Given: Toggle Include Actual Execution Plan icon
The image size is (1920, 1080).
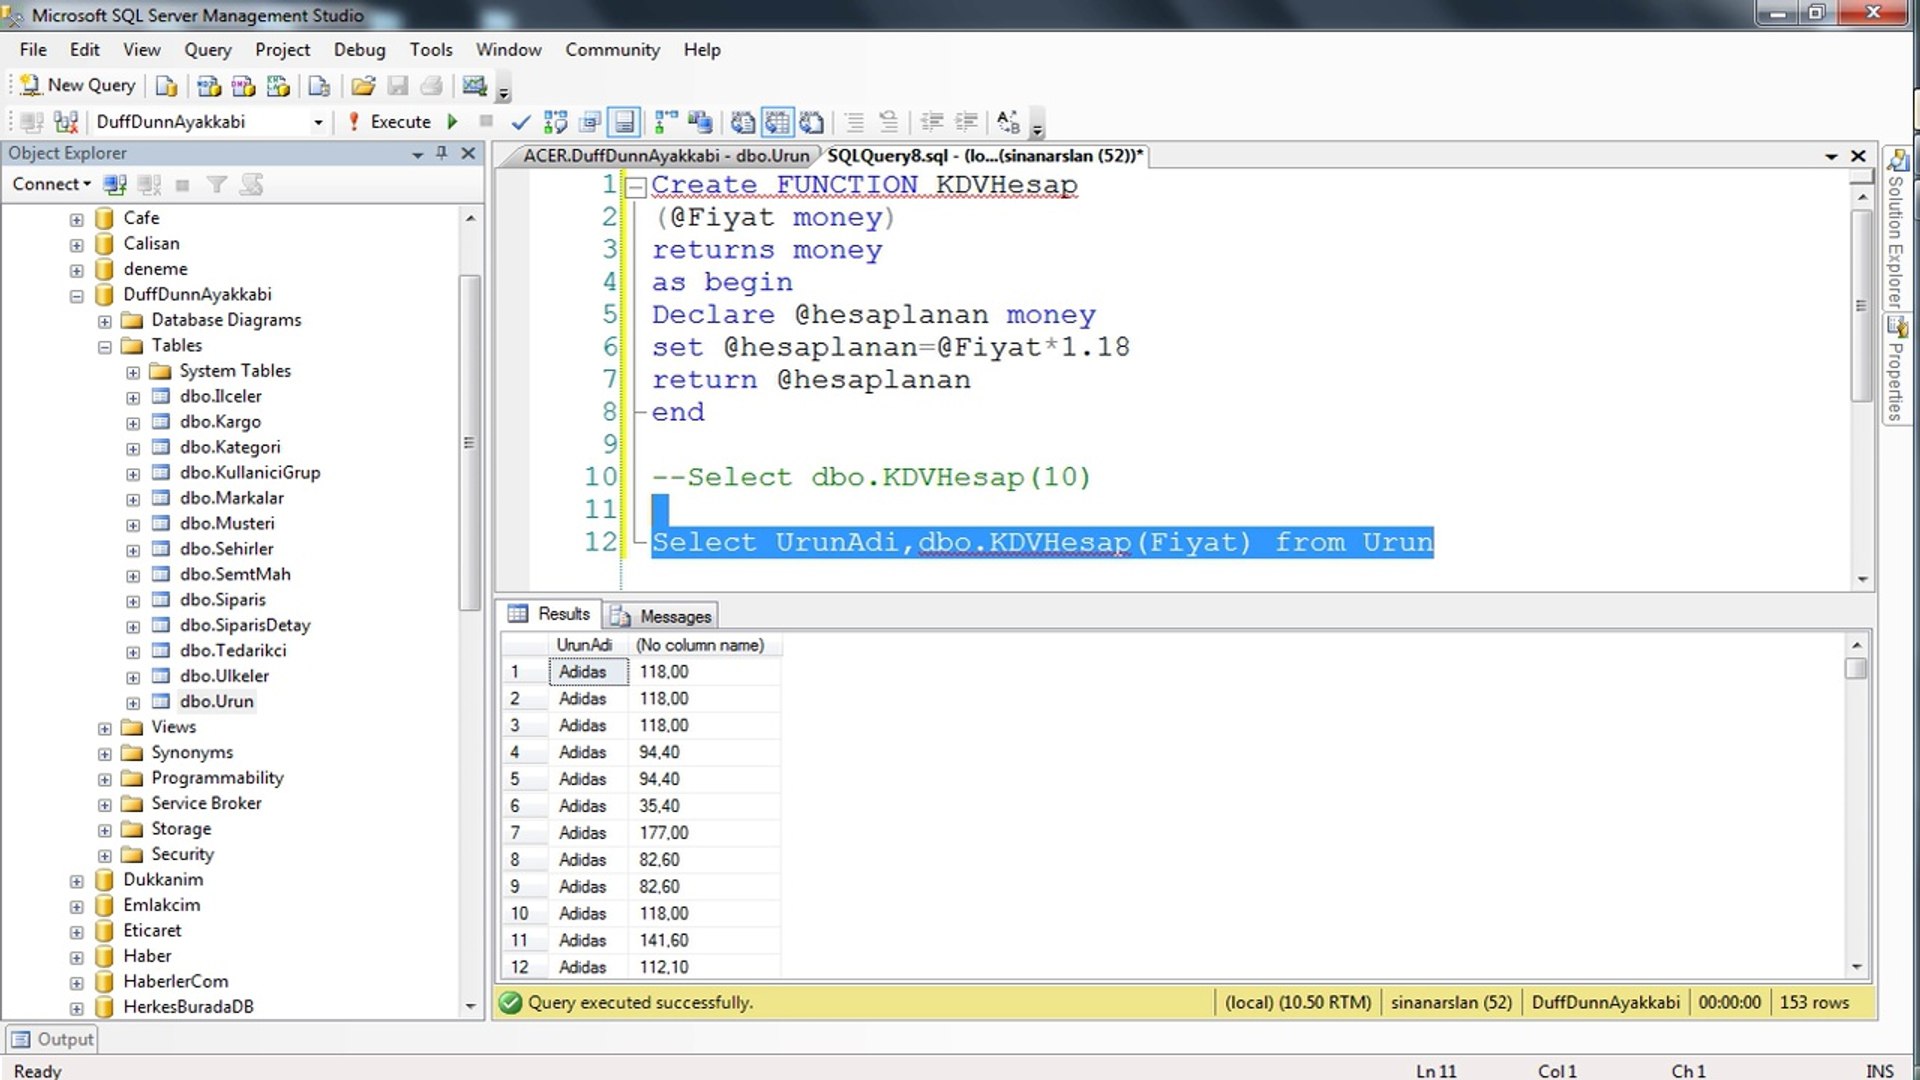Looking at the screenshot, I should (x=665, y=122).
